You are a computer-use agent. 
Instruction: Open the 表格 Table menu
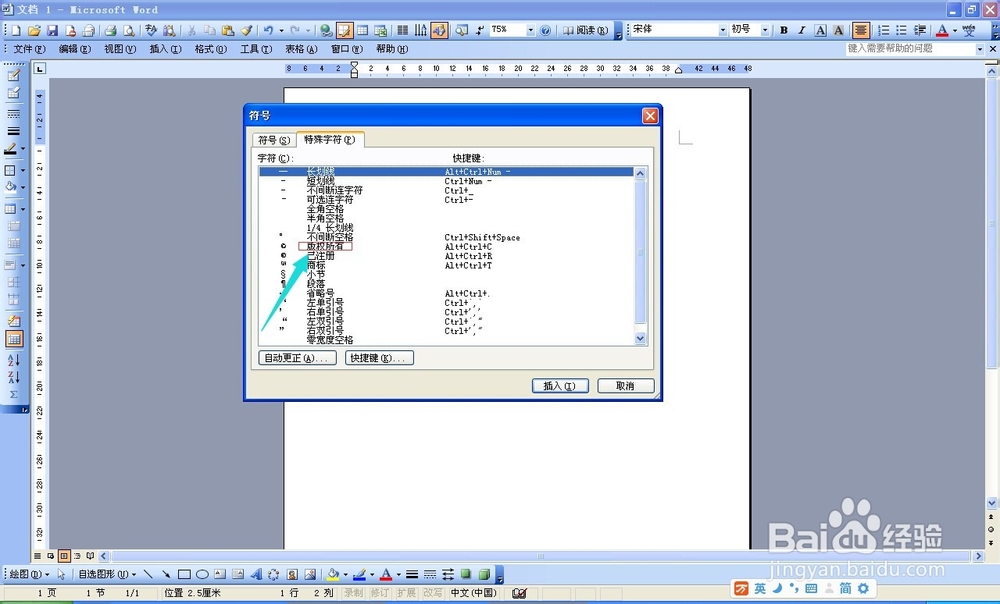[x=301, y=49]
